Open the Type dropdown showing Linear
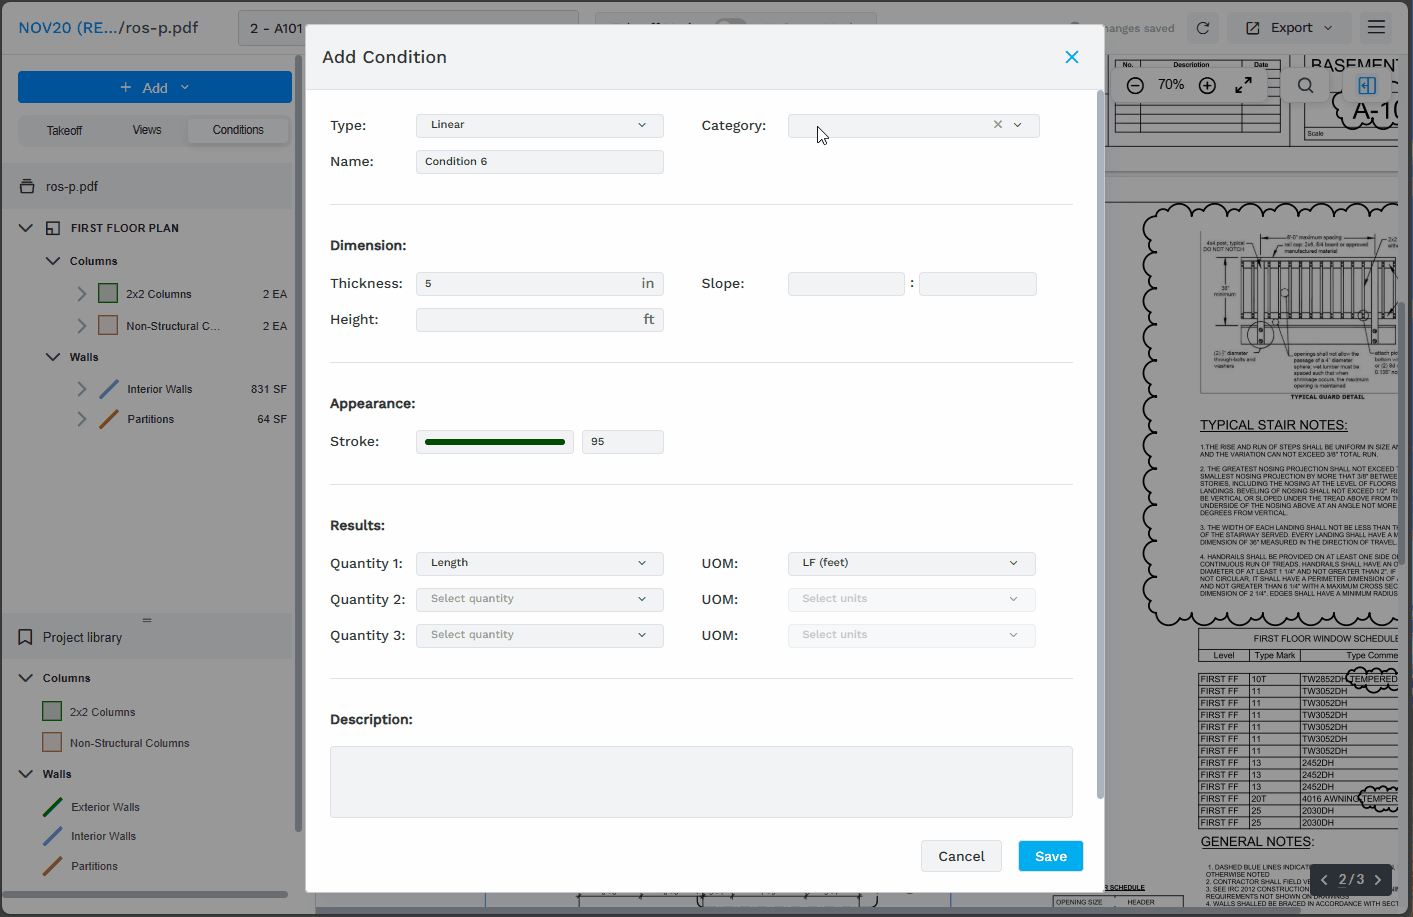This screenshot has height=917, width=1413. click(x=539, y=125)
